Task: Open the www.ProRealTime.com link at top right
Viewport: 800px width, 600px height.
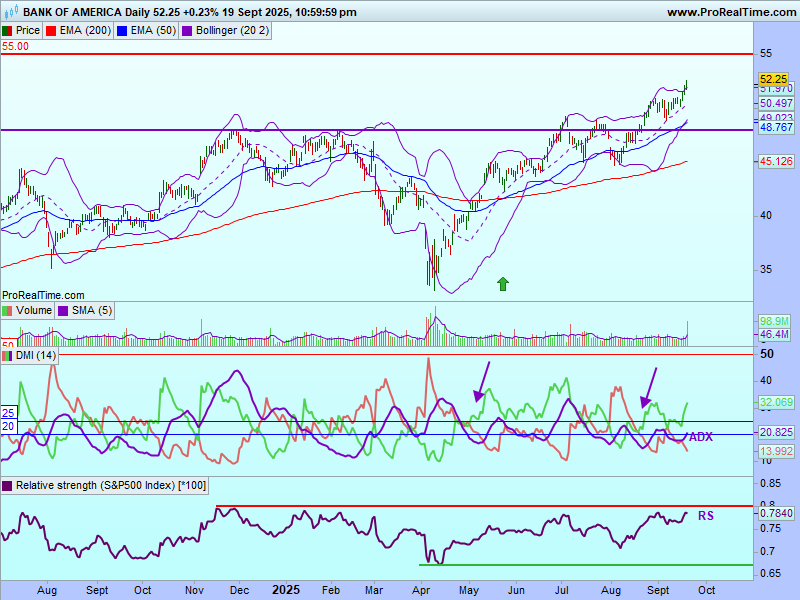Action: [x=730, y=12]
